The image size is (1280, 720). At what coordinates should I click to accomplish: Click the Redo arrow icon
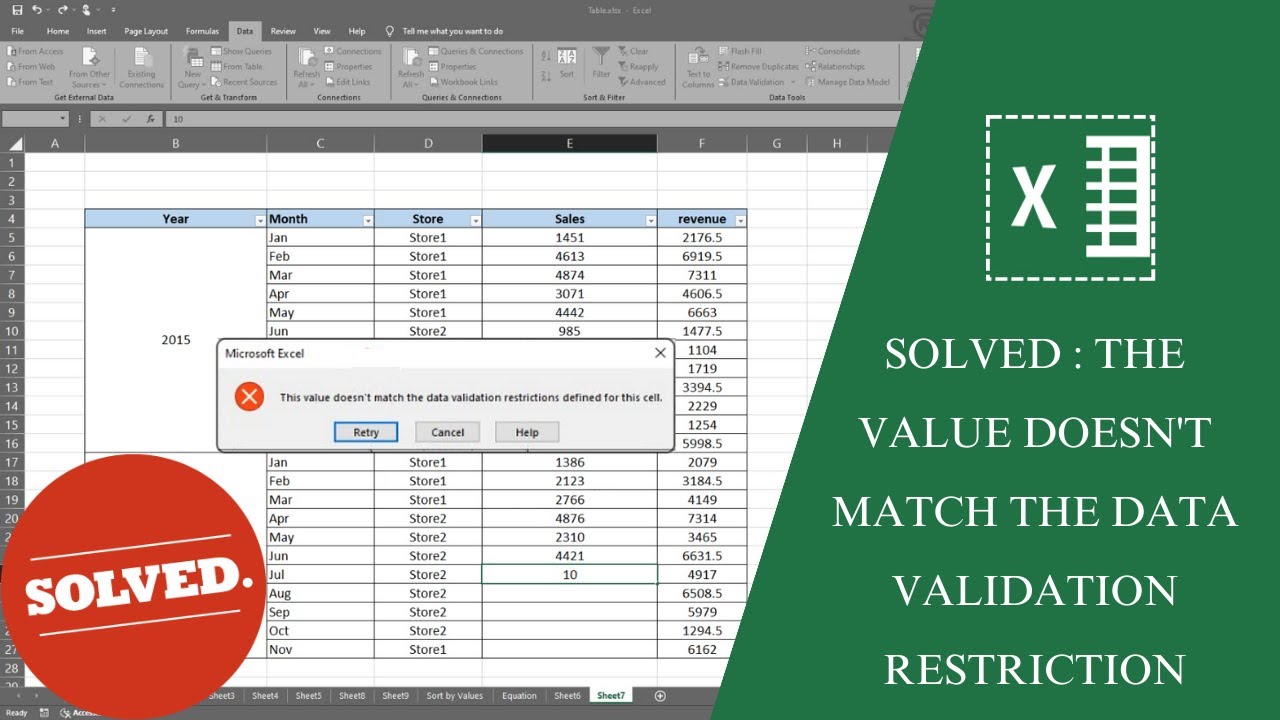[63, 9]
